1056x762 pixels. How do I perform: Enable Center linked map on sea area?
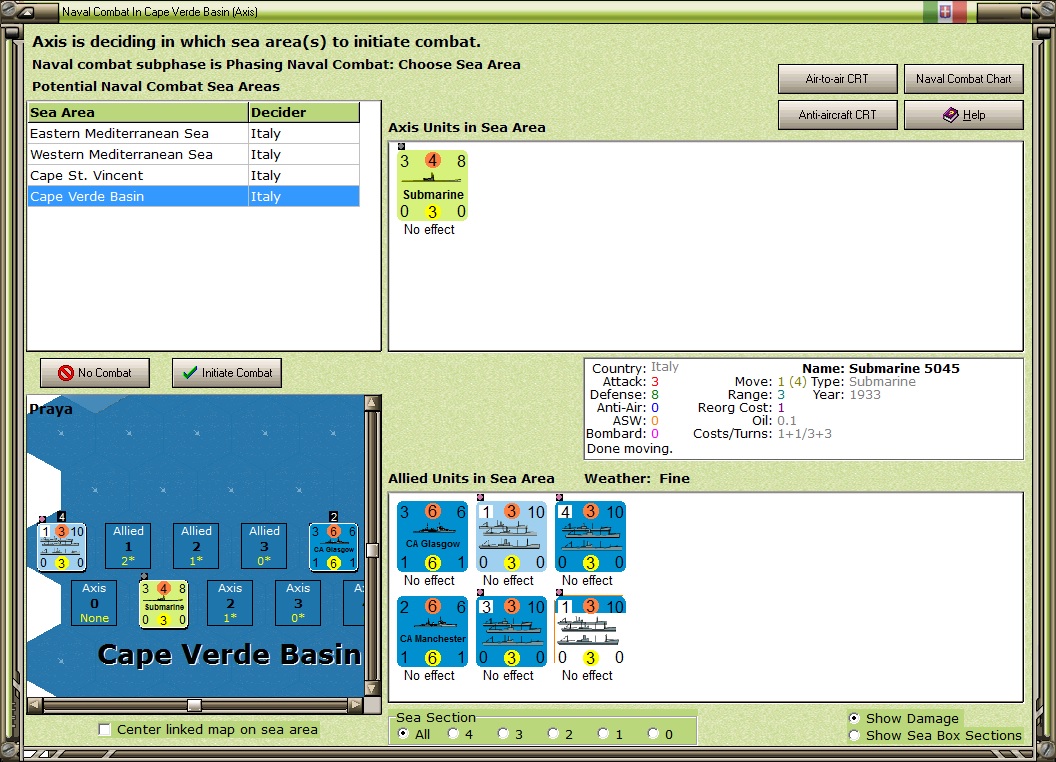point(104,730)
